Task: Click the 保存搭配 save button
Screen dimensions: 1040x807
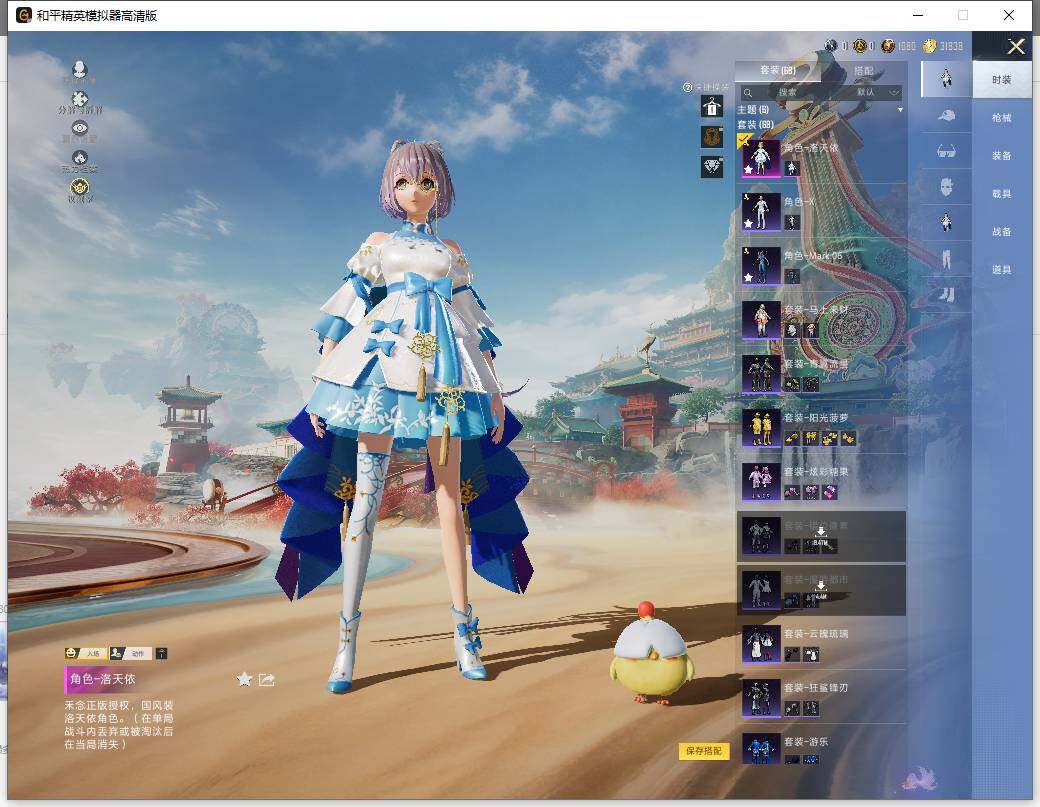Action: click(x=704, y=751)
